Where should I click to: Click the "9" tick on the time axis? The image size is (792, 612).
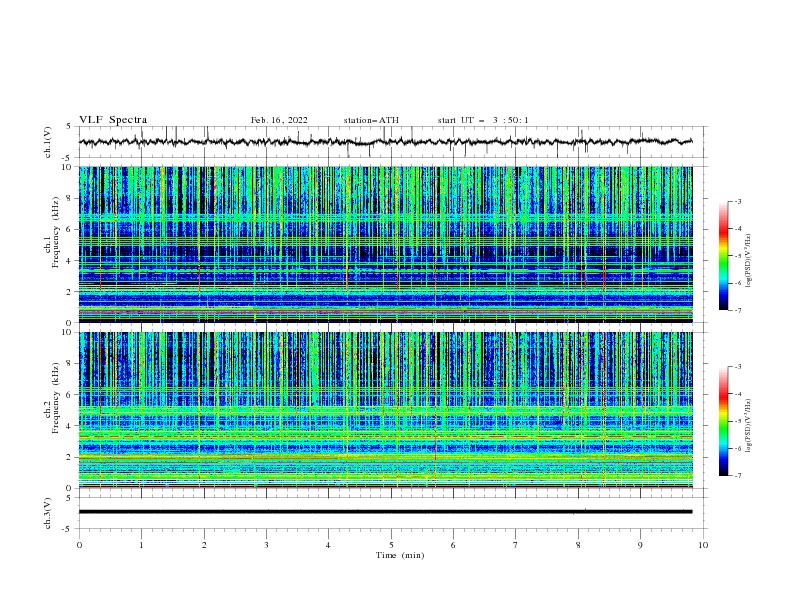(x=640, y=545)
